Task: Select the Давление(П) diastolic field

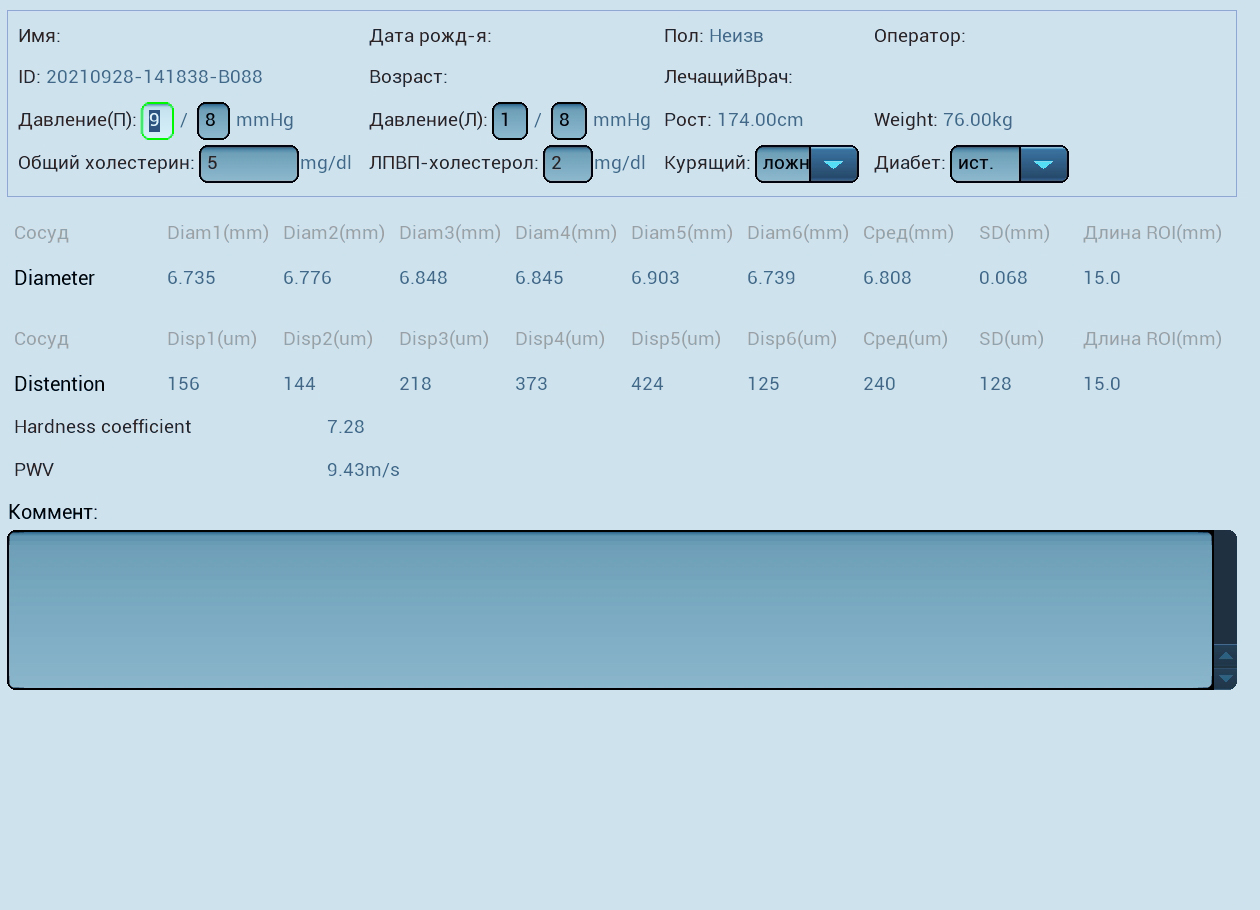Action: click(213, 121)
